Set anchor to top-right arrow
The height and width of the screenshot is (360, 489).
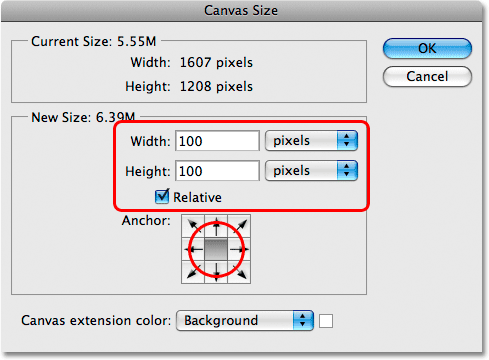(x=239, y=226)
